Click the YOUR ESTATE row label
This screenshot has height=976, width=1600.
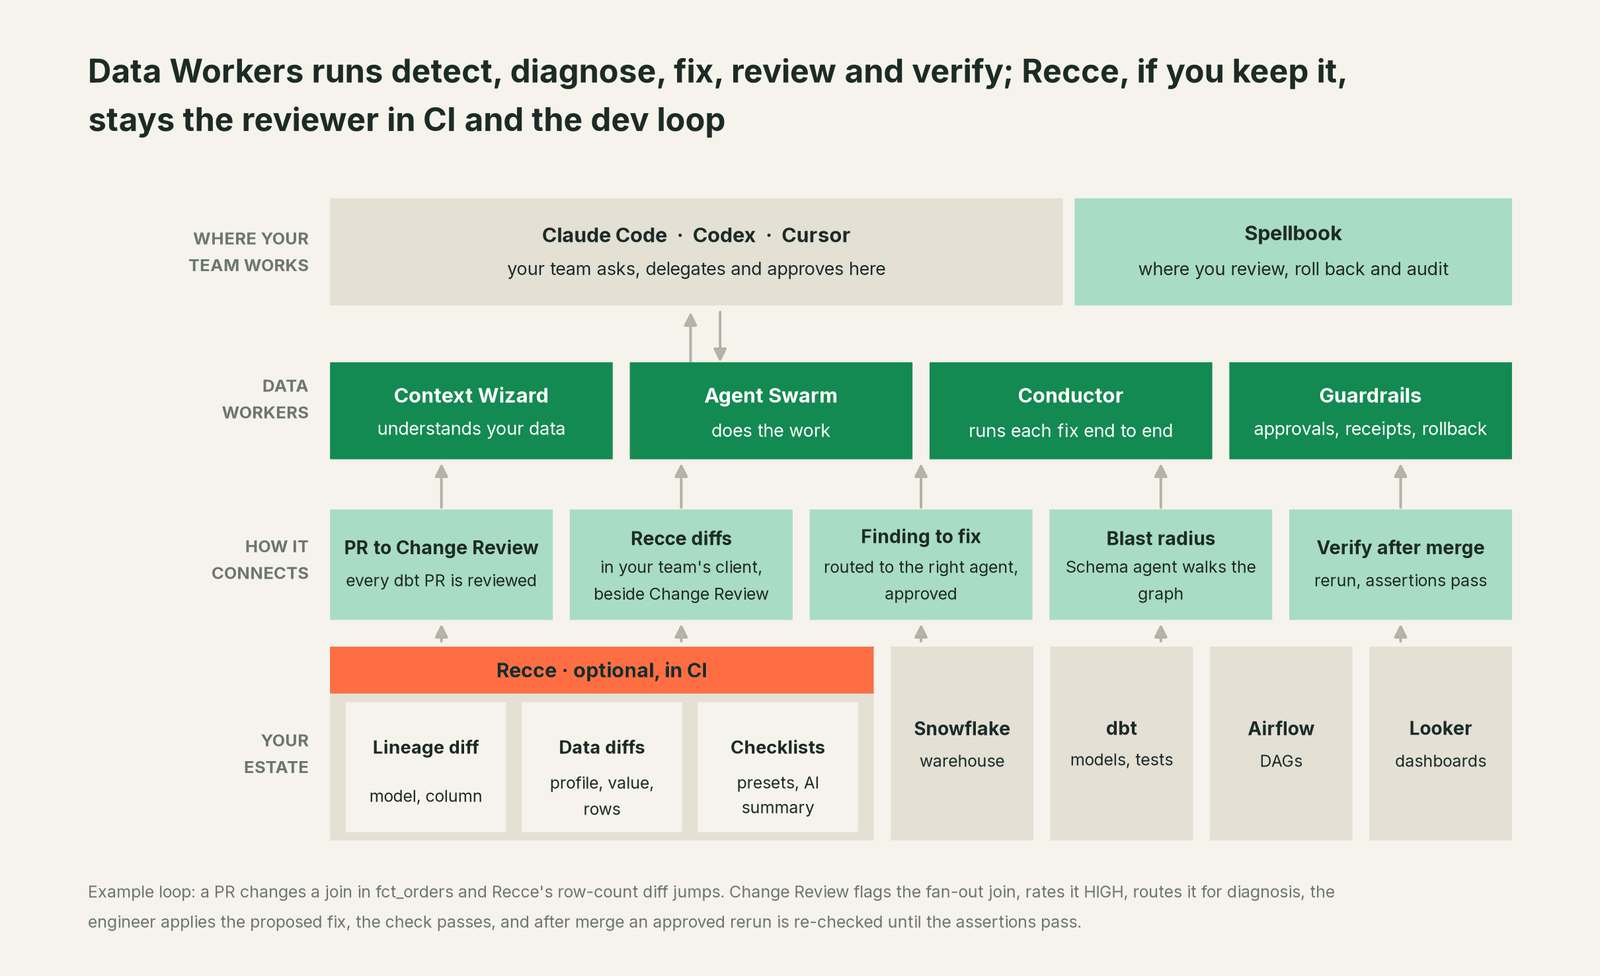click(x=276, y=754)
